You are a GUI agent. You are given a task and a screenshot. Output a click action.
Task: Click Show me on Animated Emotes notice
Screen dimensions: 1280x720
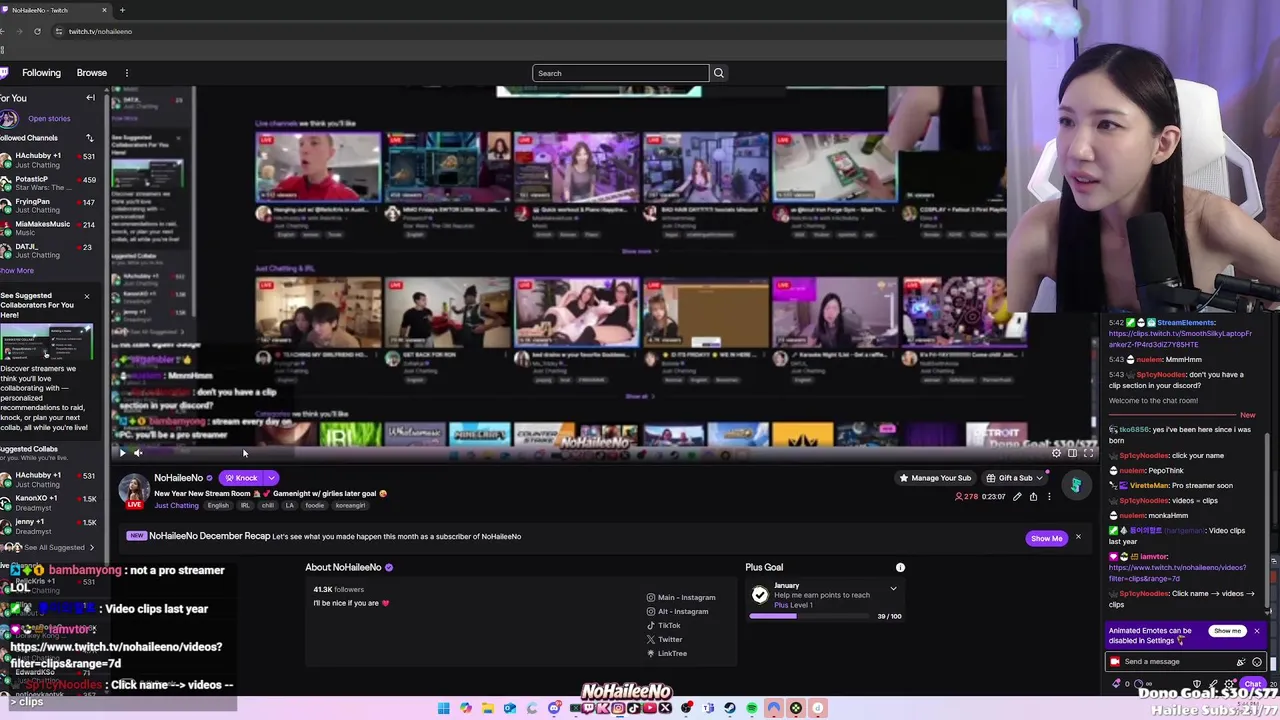pyautogui.click(x=1227, y=631)
